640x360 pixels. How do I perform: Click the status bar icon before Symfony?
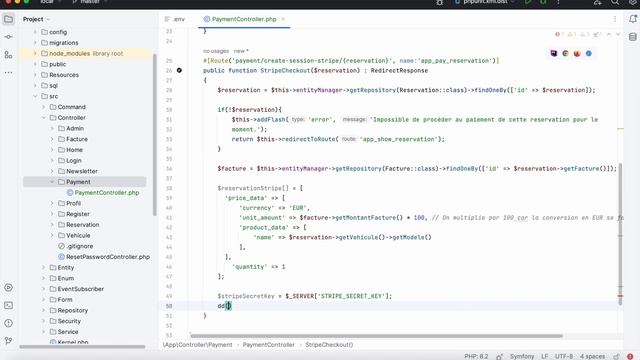click(500, 357)
